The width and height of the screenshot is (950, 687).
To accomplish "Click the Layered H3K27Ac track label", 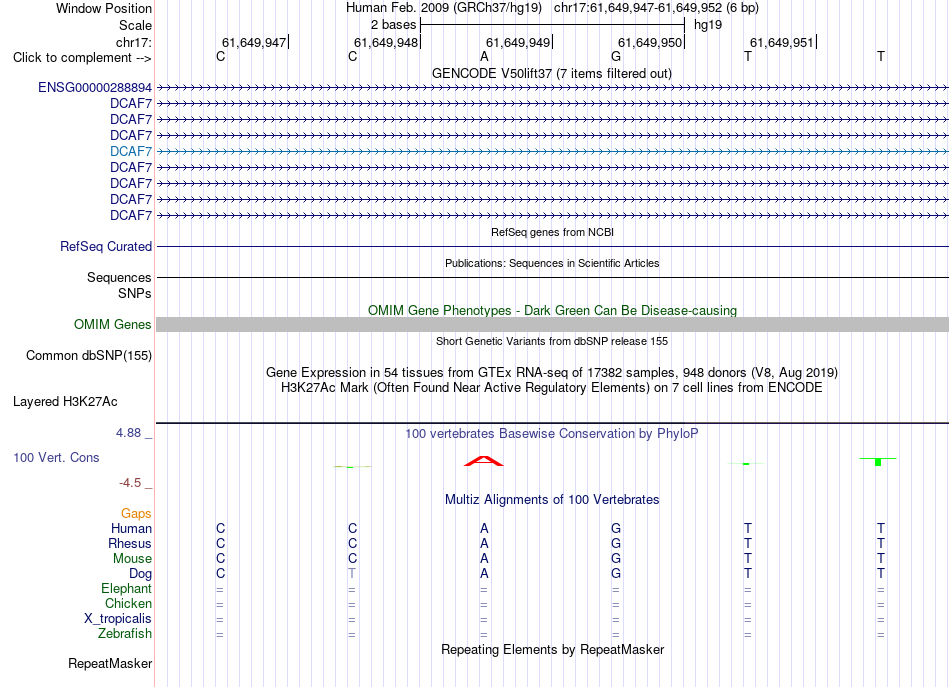I will pyautogui.click(x=65, y=402).
